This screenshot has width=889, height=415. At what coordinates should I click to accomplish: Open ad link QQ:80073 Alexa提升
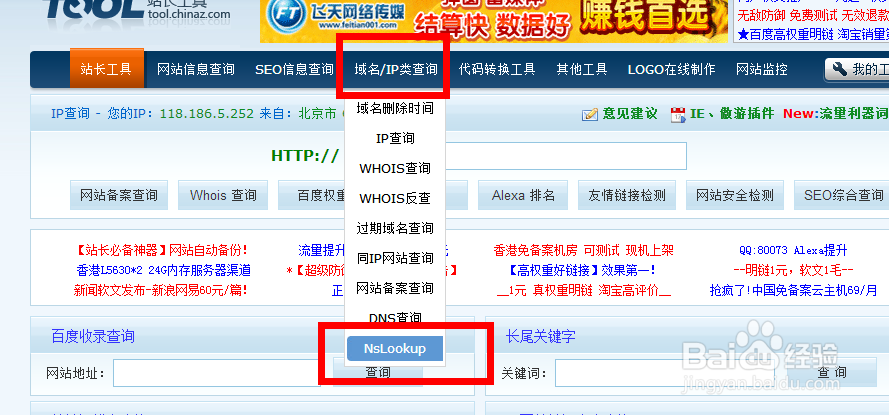point(793,250)
